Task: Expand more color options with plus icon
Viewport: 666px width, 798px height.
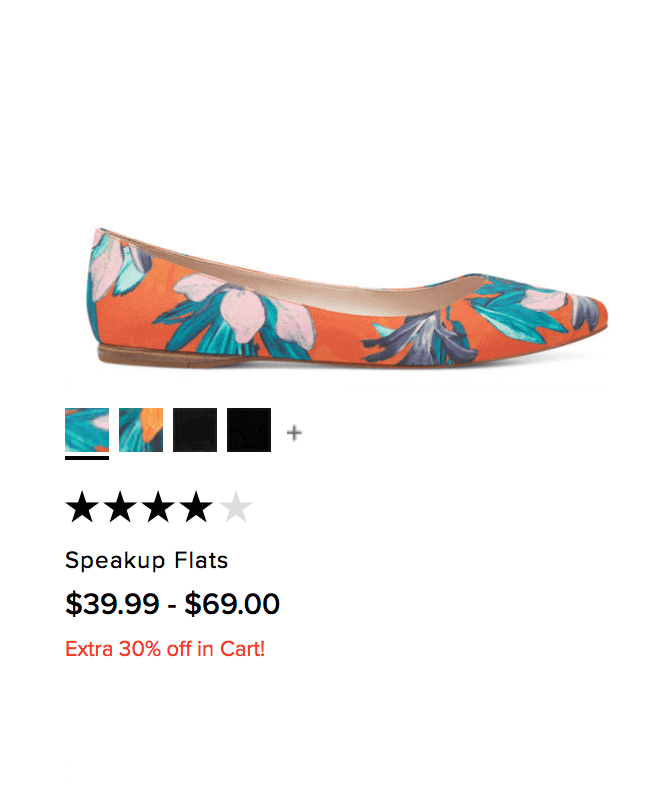Action: 294,433
